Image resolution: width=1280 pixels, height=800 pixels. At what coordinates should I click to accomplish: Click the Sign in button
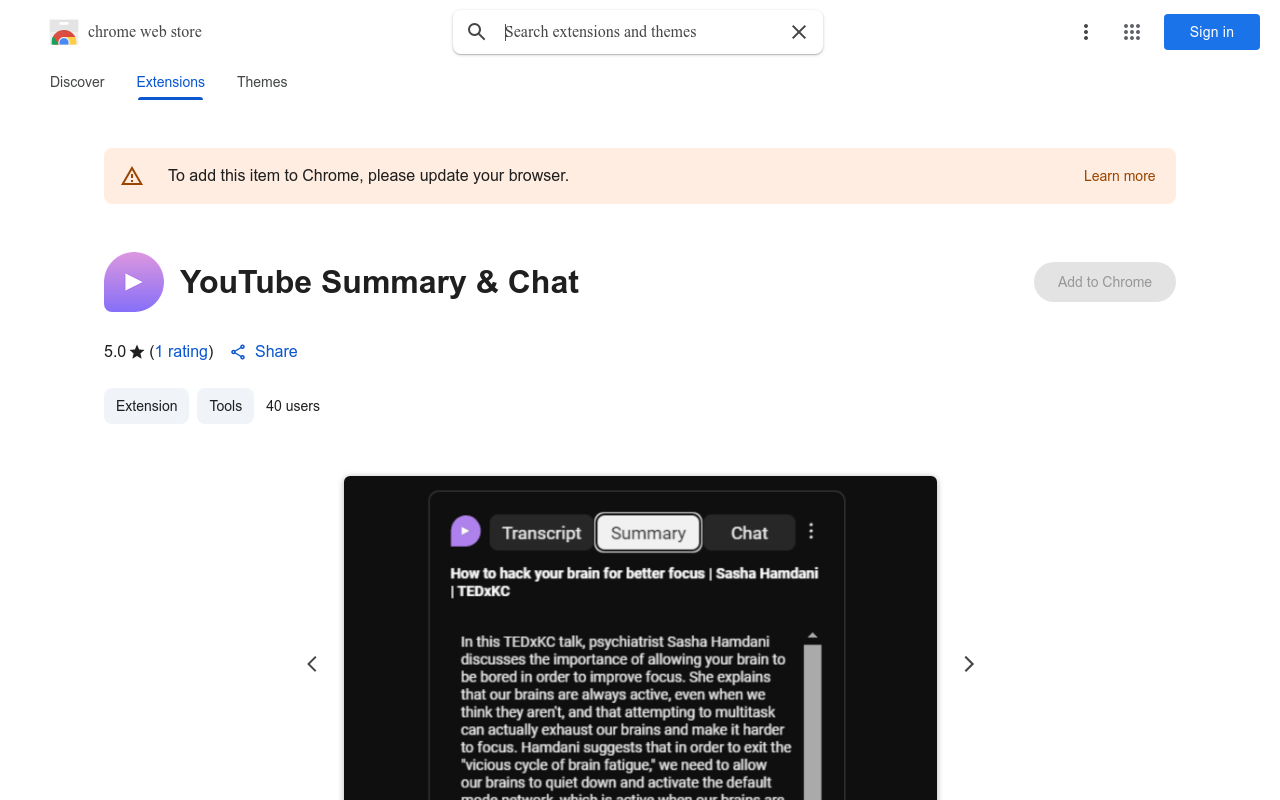point(1212,32)
